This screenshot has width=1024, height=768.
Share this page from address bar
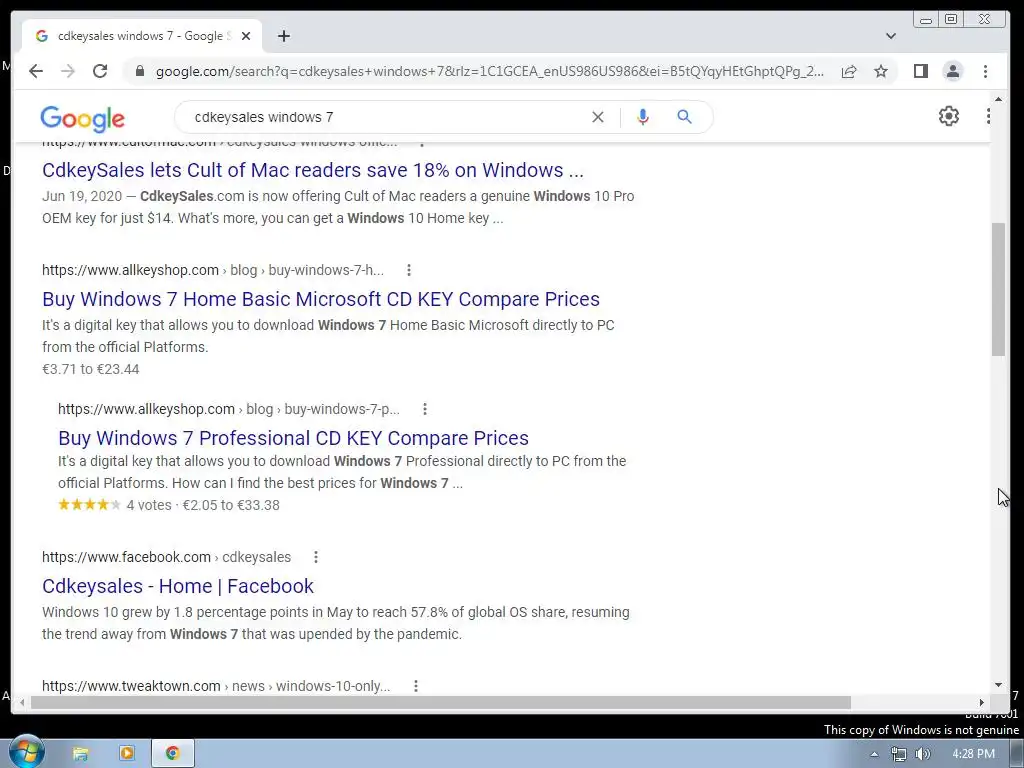[x=849, y=71]
